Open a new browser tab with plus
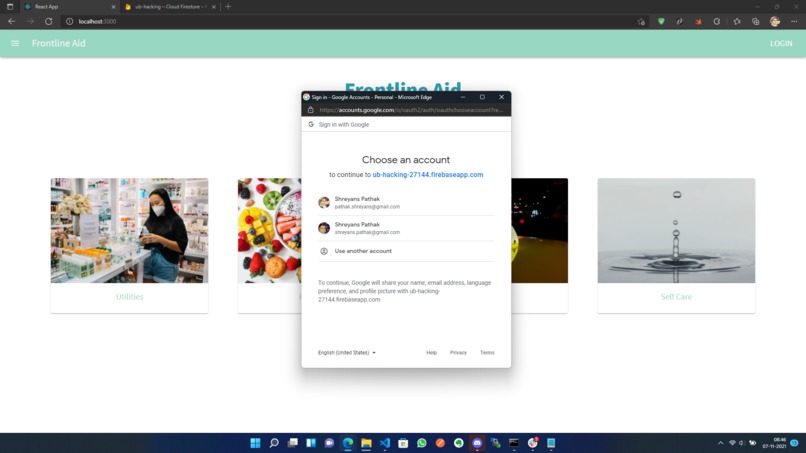Image resolution: width=806 pixels, height=453 pixels. 228,7
